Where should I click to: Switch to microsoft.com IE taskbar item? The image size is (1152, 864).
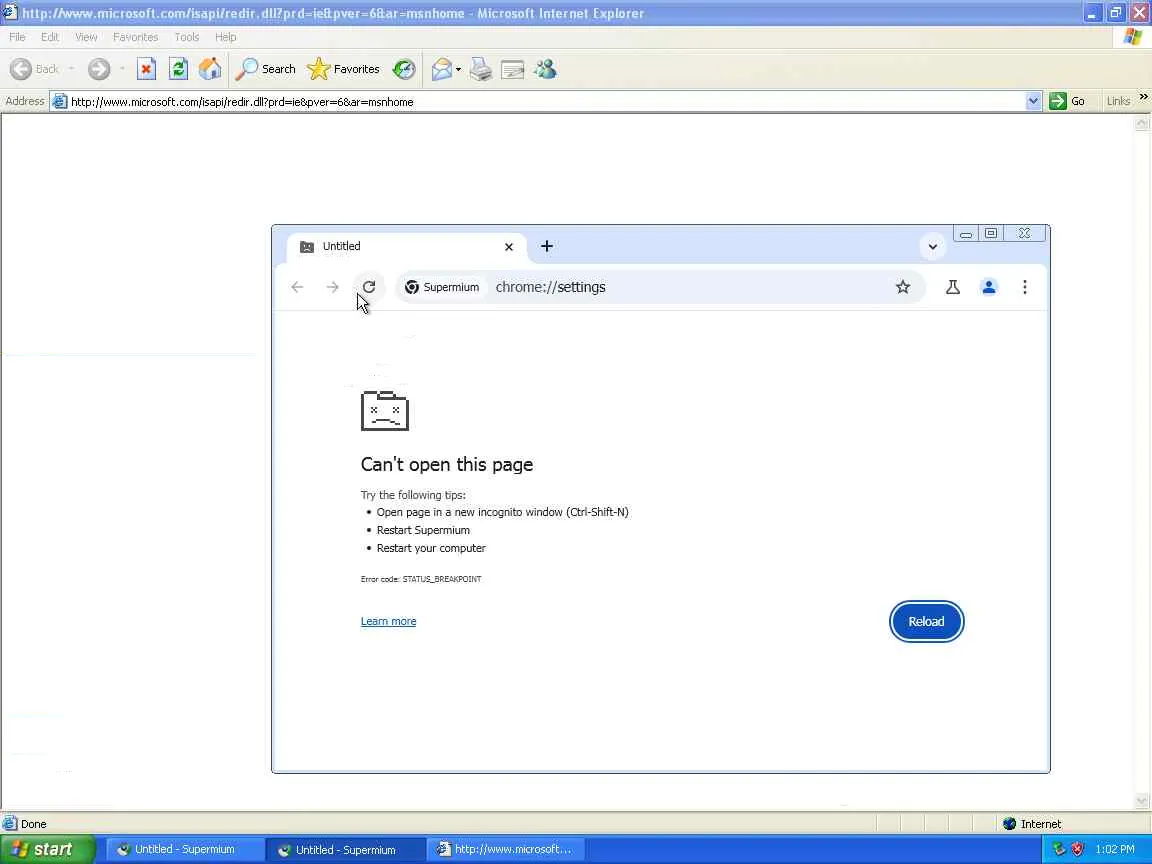(505, 849)
